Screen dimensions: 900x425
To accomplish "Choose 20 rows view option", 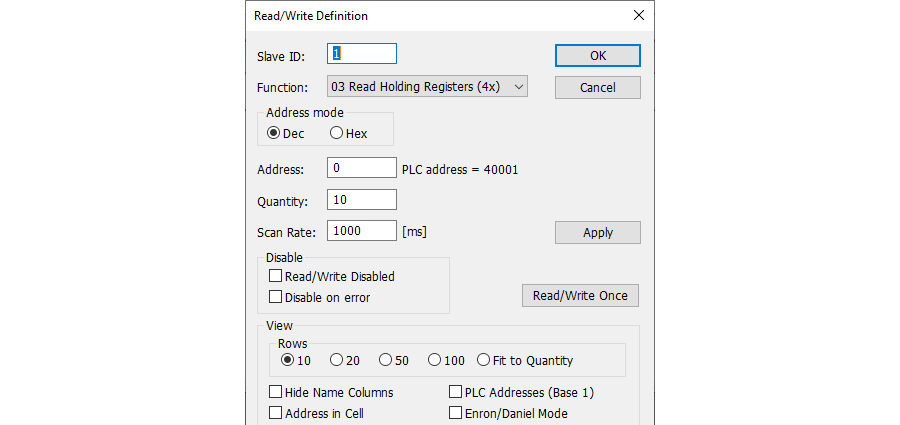I will click(x=345, y=361).
